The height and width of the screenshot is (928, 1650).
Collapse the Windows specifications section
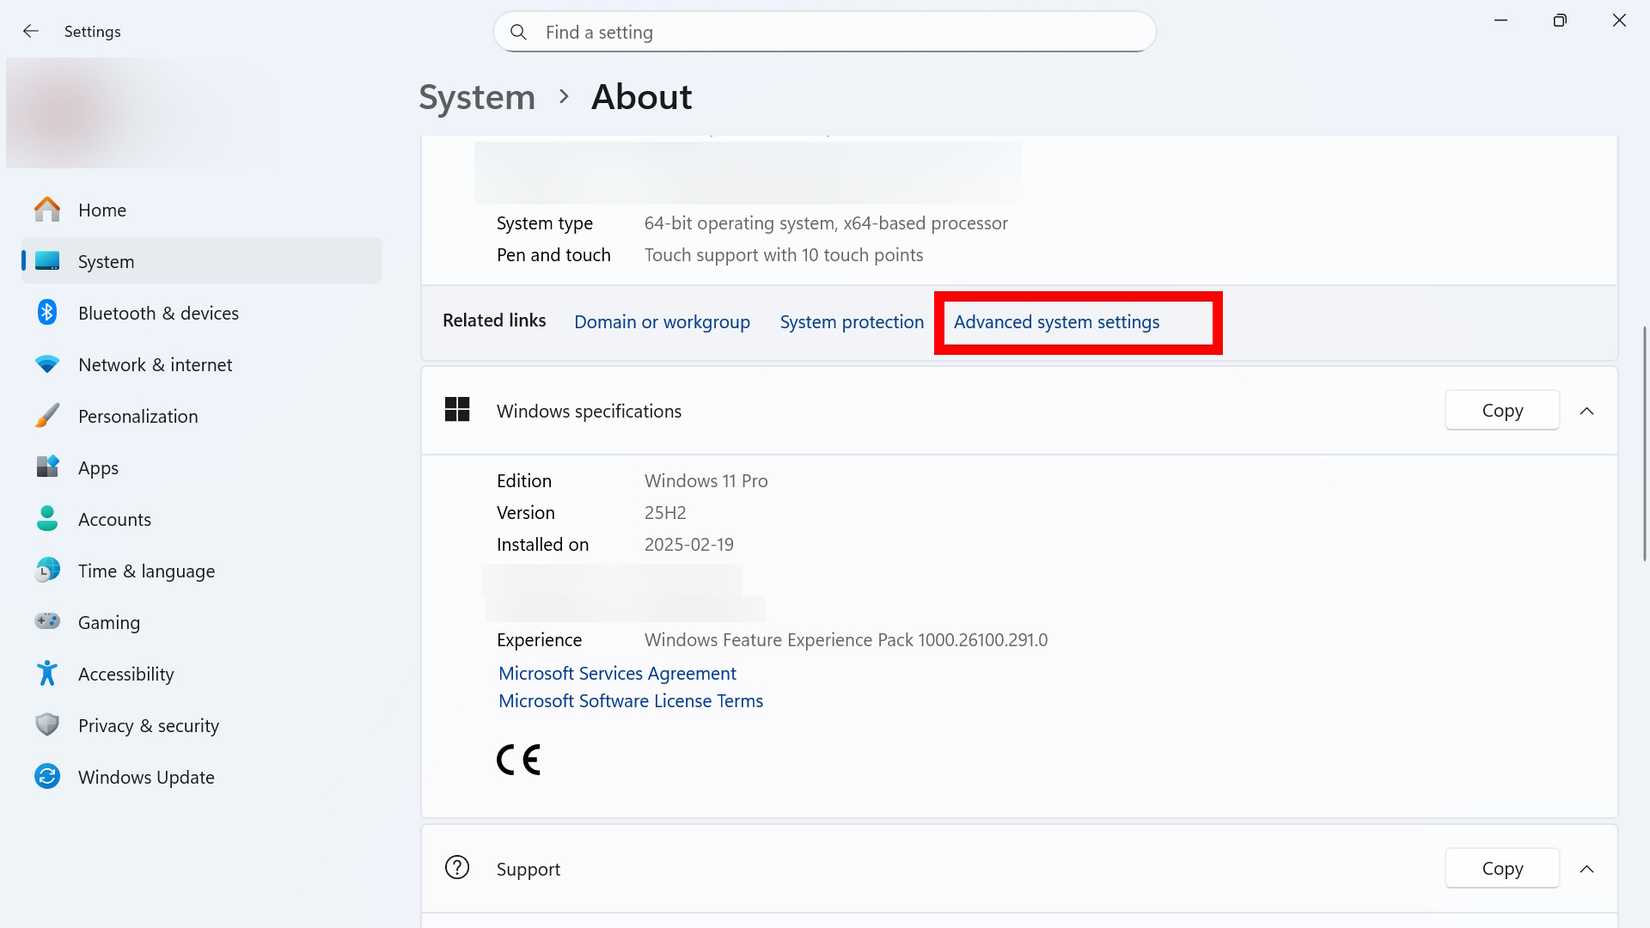[1587, 410]
